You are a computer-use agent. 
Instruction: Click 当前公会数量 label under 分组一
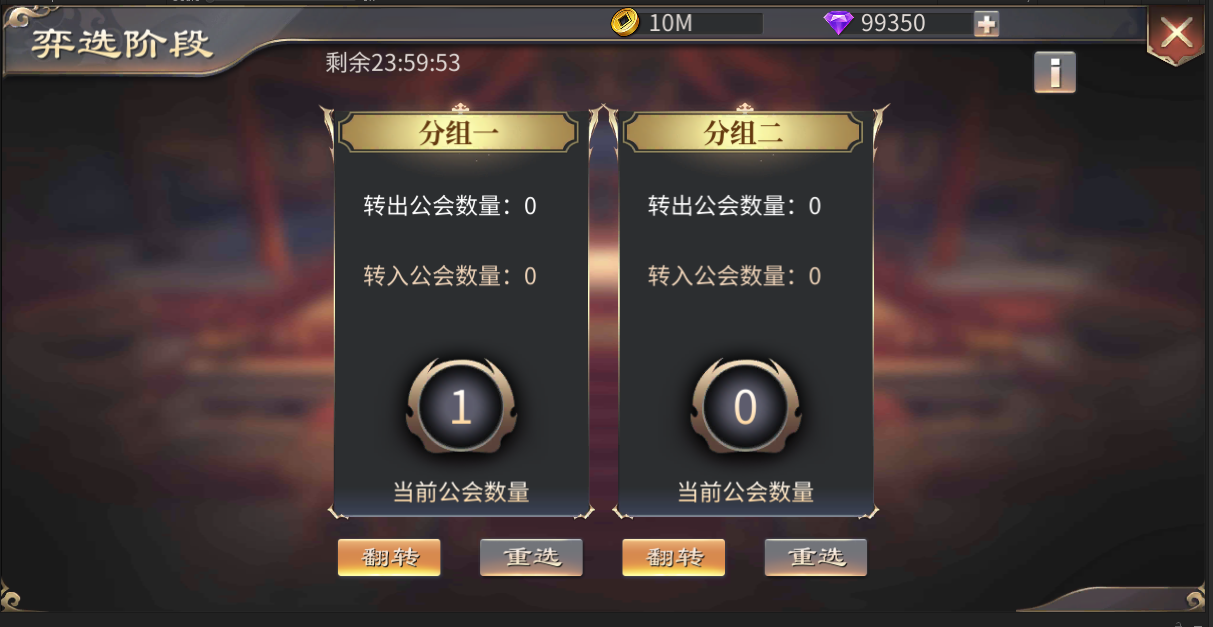point(461,491)
